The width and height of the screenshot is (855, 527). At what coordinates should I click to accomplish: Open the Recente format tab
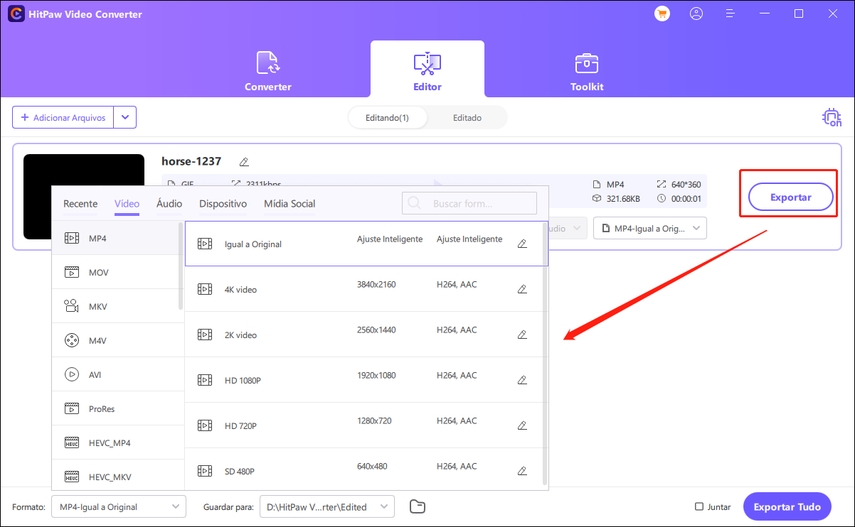coord(80,203)
